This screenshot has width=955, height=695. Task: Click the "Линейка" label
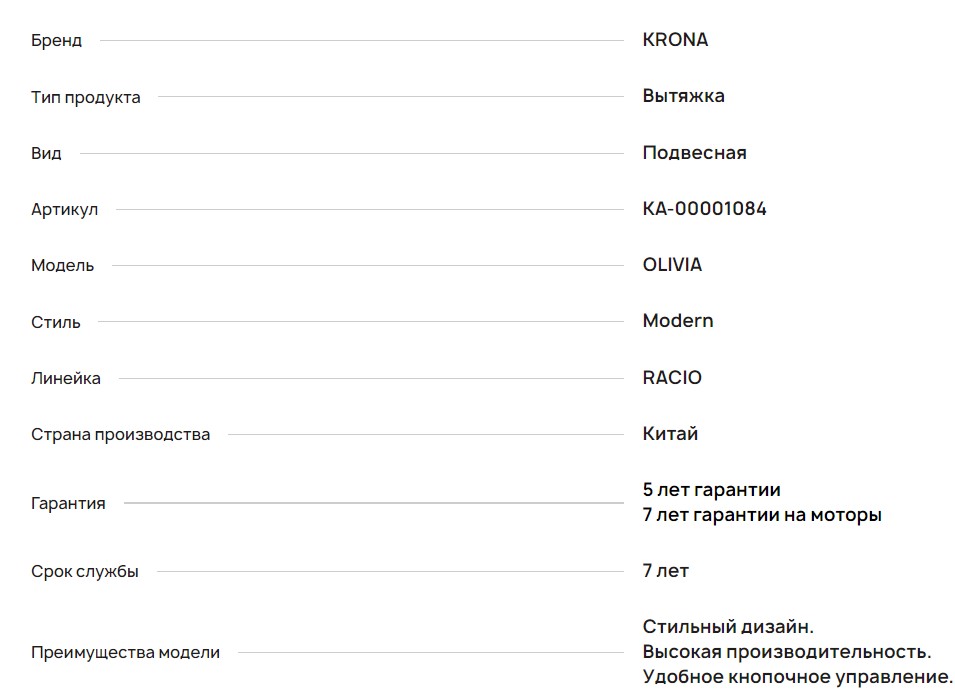65,378
